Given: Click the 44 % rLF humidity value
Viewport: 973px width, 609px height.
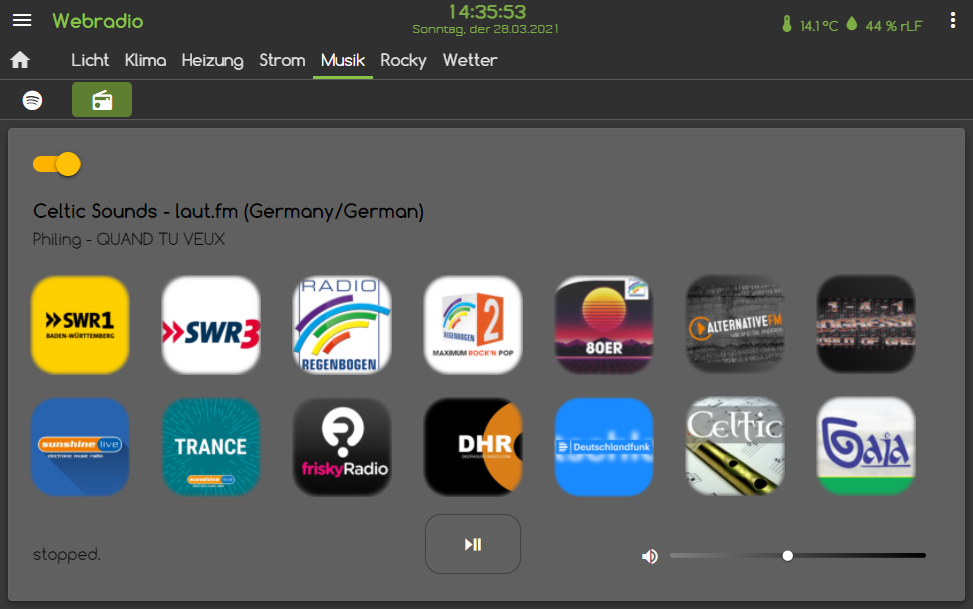Looking at the screenshot, I should pos(894,26).
